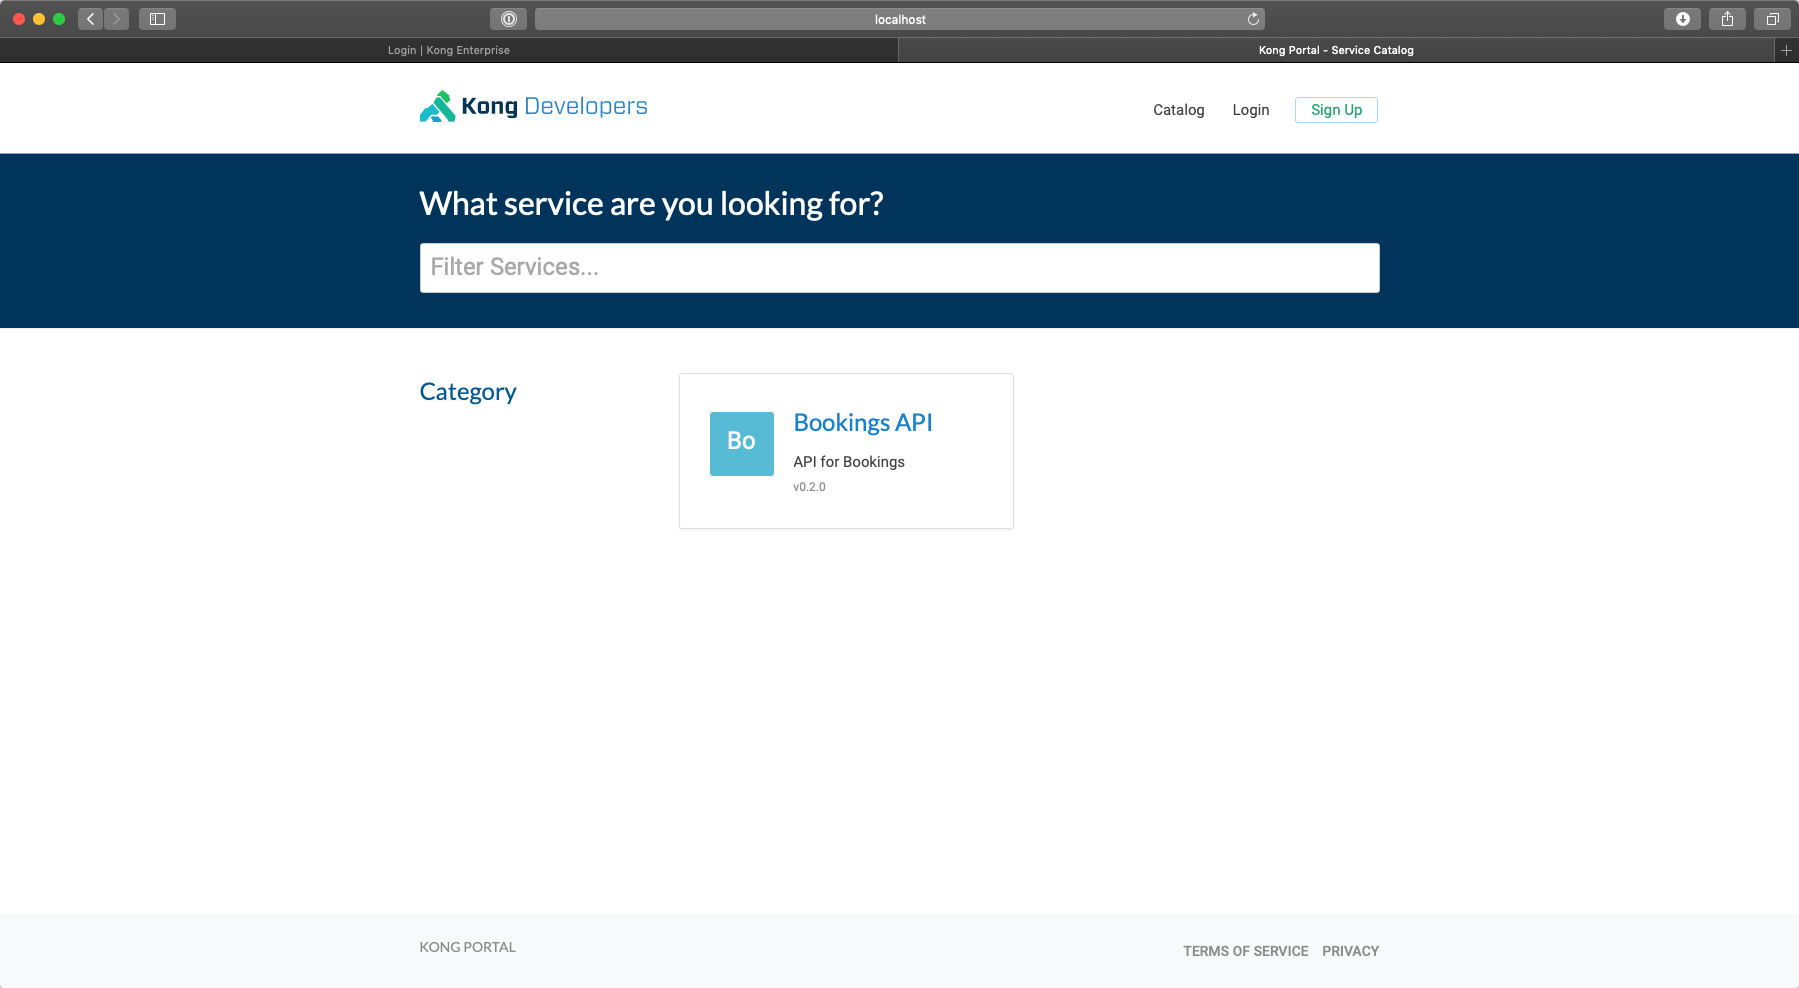Open the Share menu icon
Image resolution: width=1799 pixels, height=988 pixels.
point(1727,19)
